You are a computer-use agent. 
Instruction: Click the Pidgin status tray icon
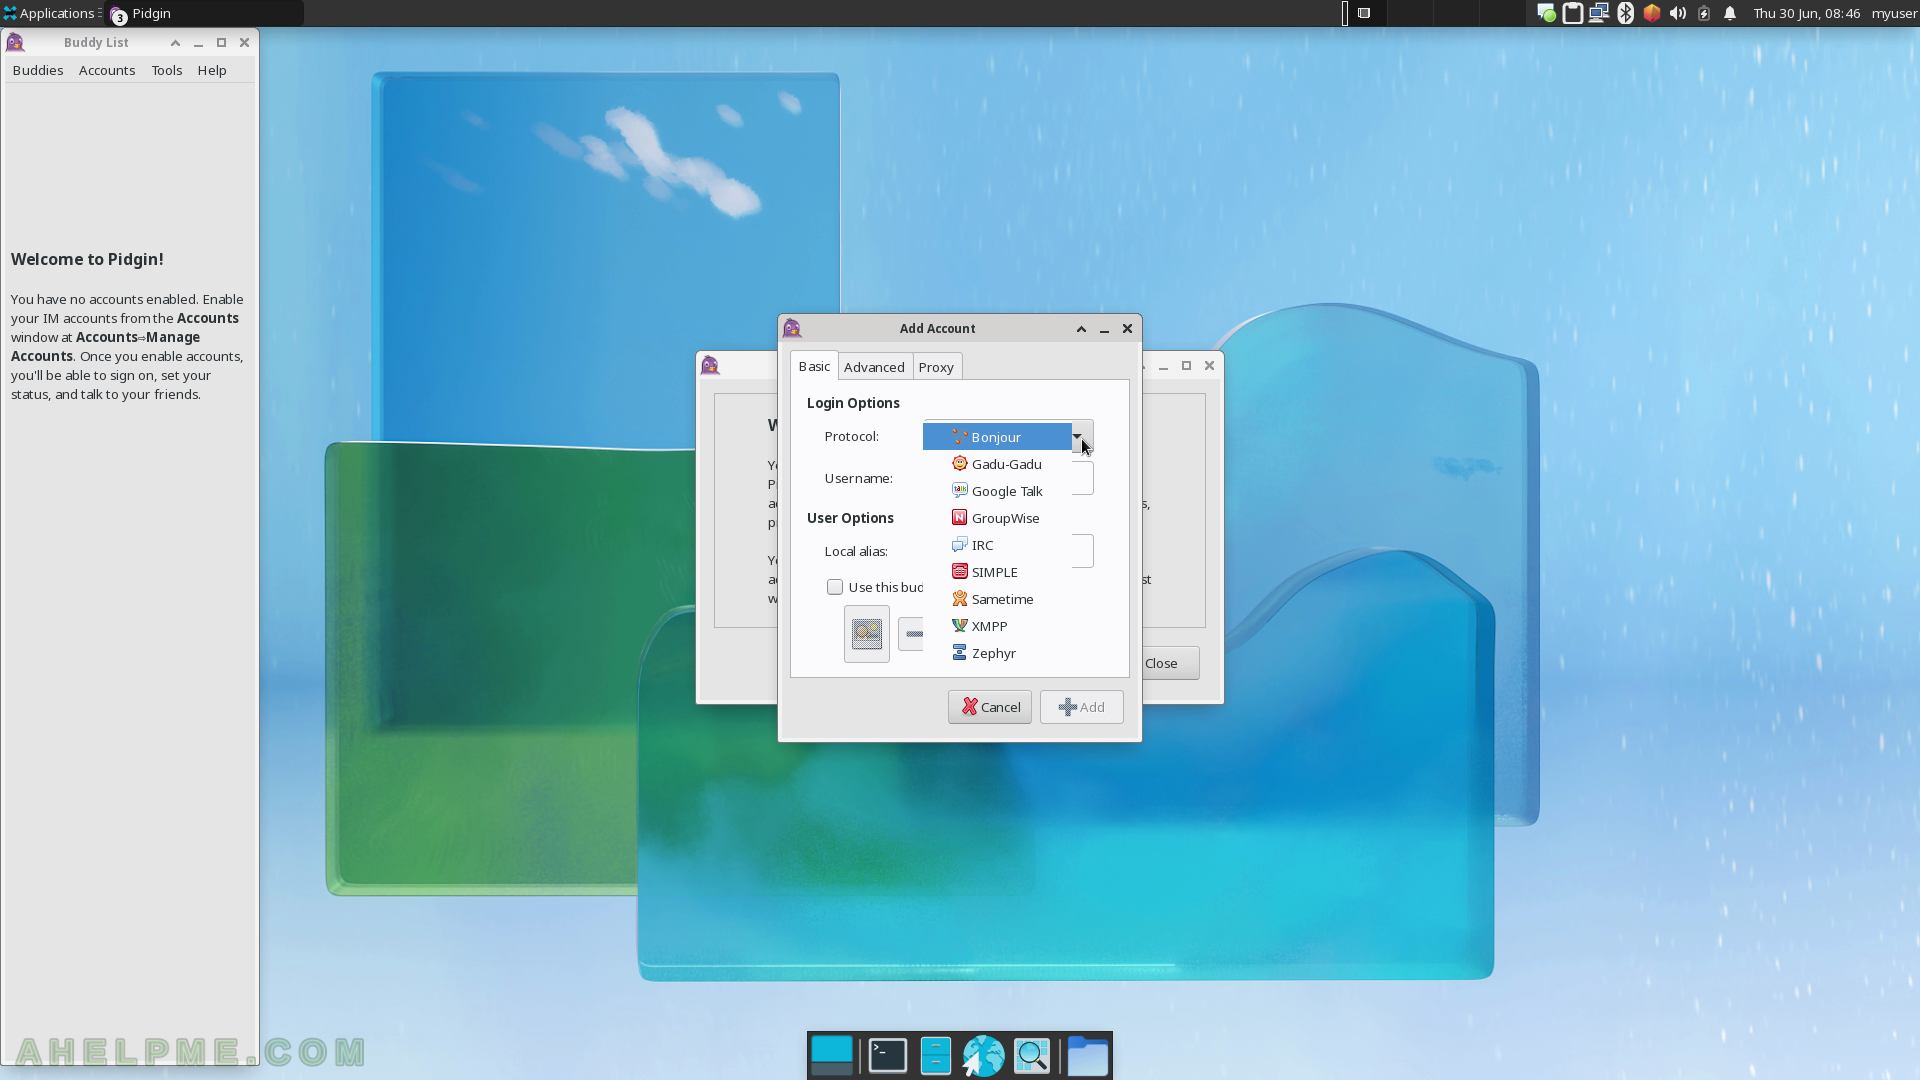[1546, 13]
